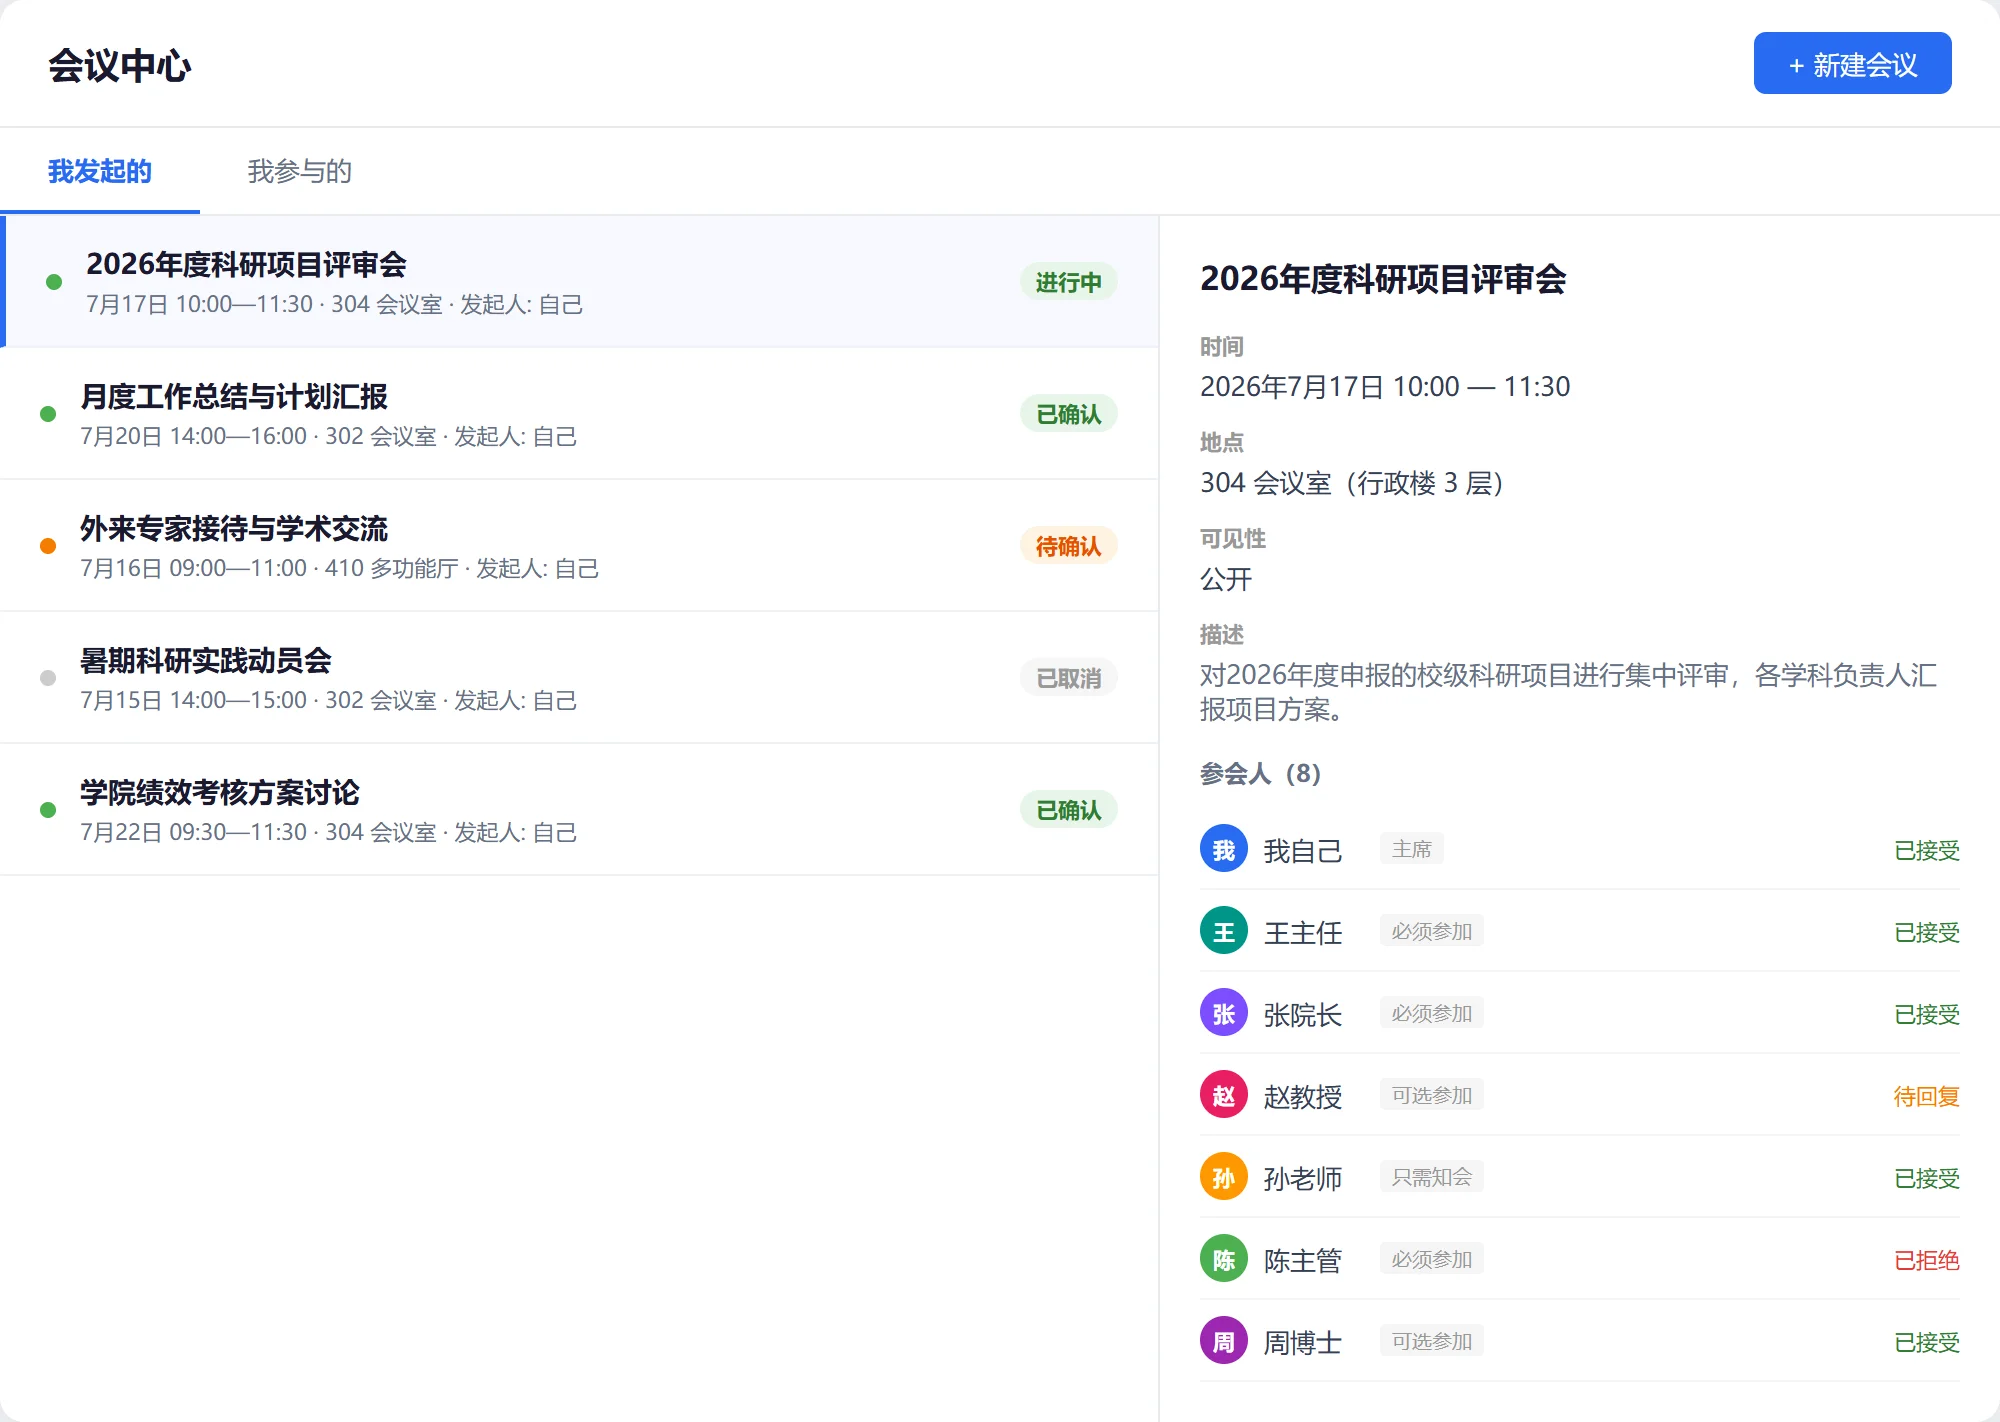Select attendee name 王主任
Screen dimensions: 2000x1422
coord(1303,933)
